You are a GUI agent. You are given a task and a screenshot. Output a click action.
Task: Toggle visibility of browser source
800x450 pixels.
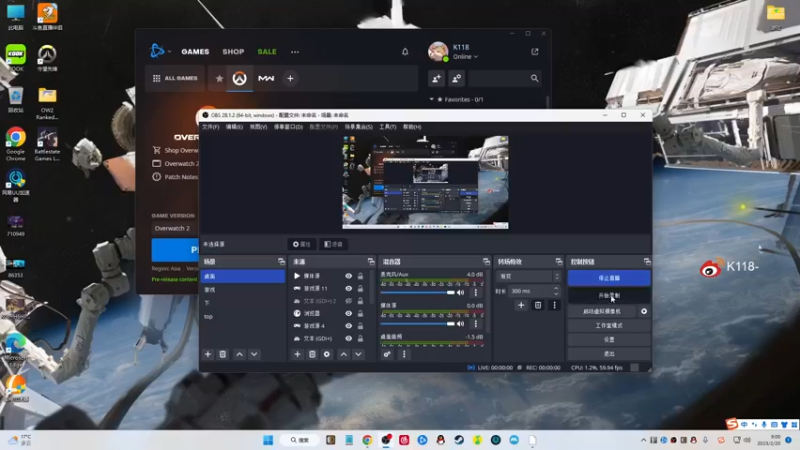point(348,313)
